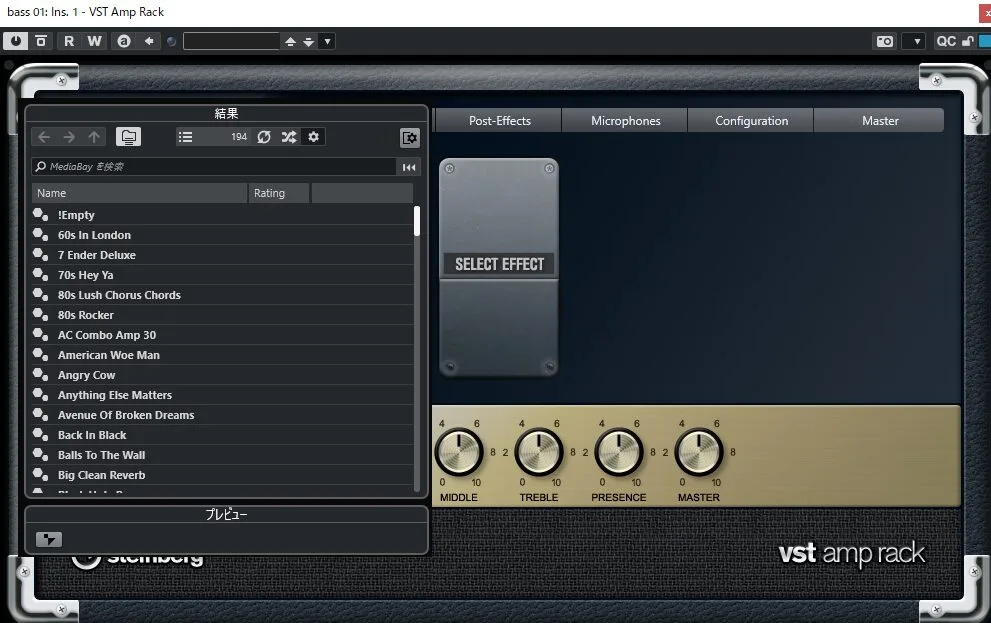Switch to Configuration tab
This screenshot has width=991, height=623.
coord(751,121)
